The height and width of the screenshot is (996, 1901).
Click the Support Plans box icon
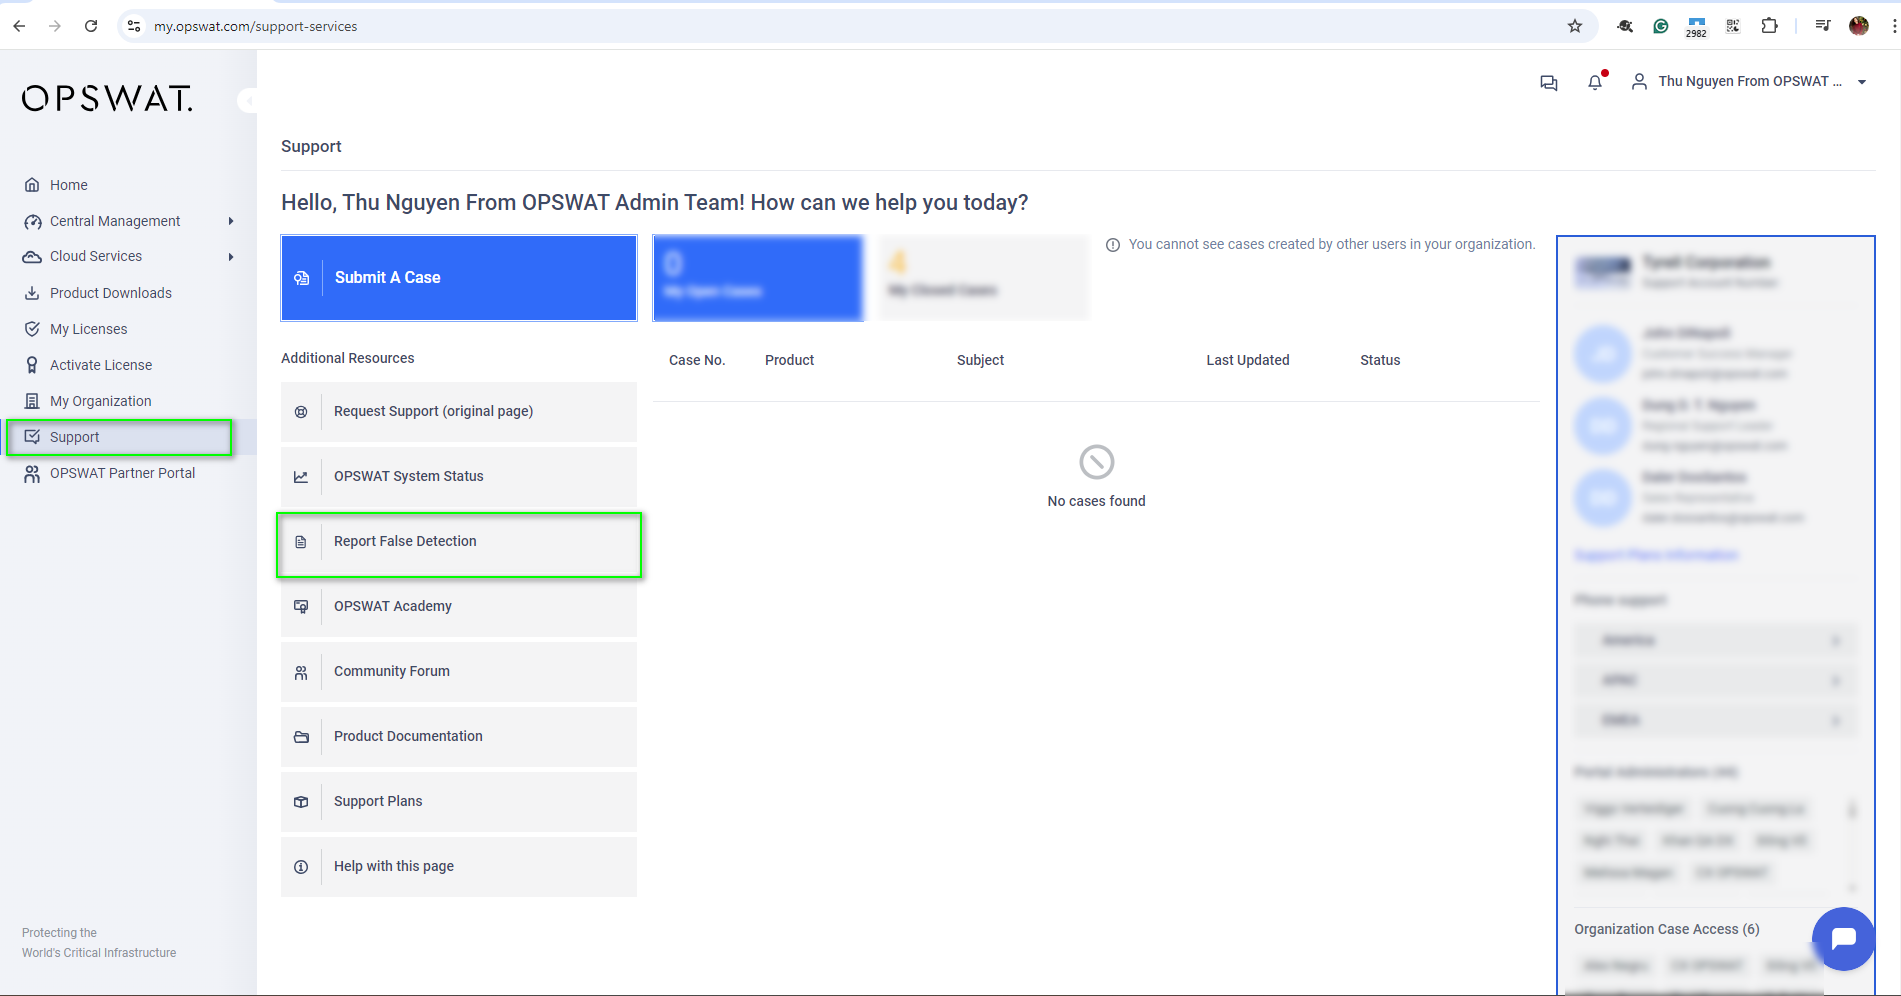point(301,802)
